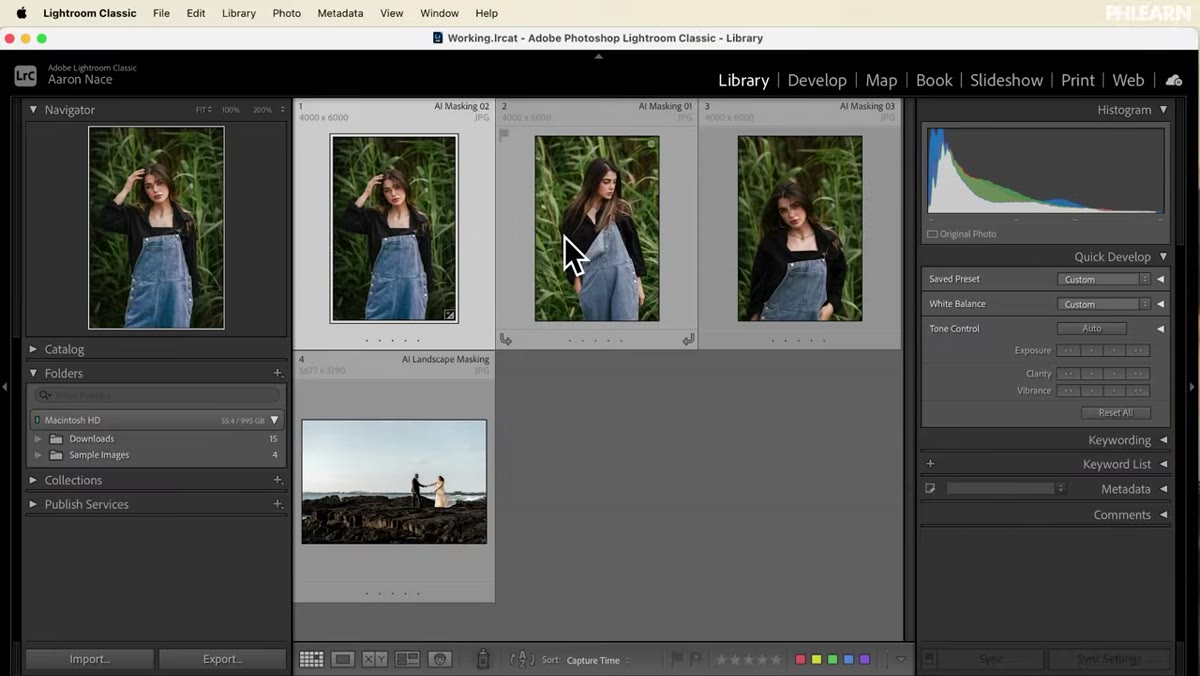The width and height of the screenshot is (1200, 676).
Task: Set star rating in the toolbar
Action: [748, 659]
